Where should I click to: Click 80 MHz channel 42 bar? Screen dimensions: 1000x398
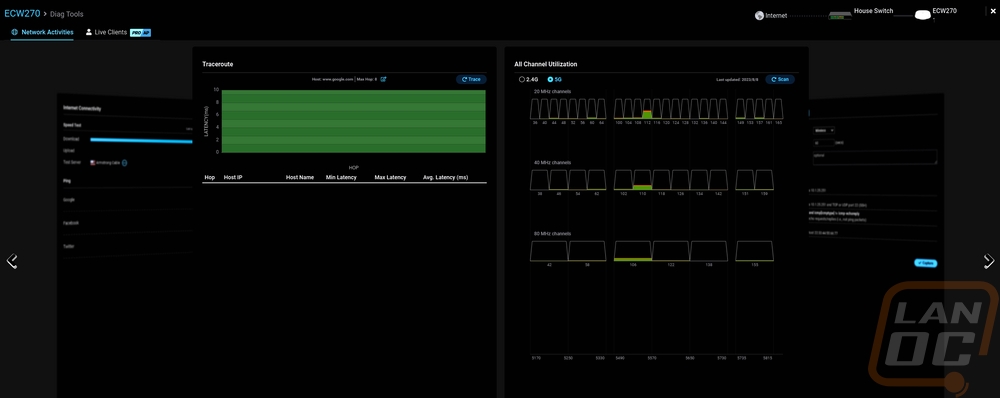coord(549,251)
